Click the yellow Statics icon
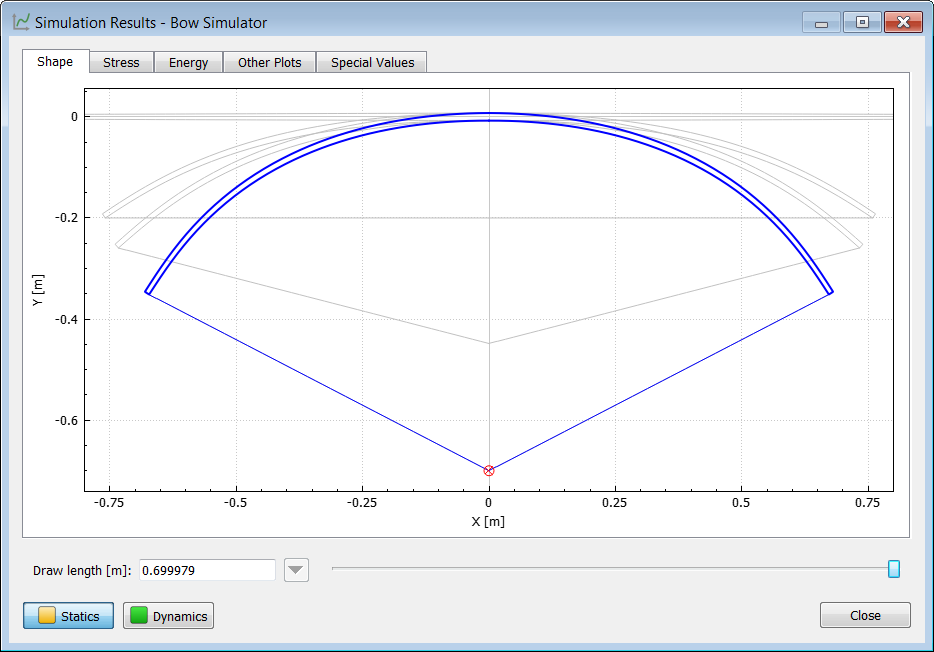 point(46,615)
